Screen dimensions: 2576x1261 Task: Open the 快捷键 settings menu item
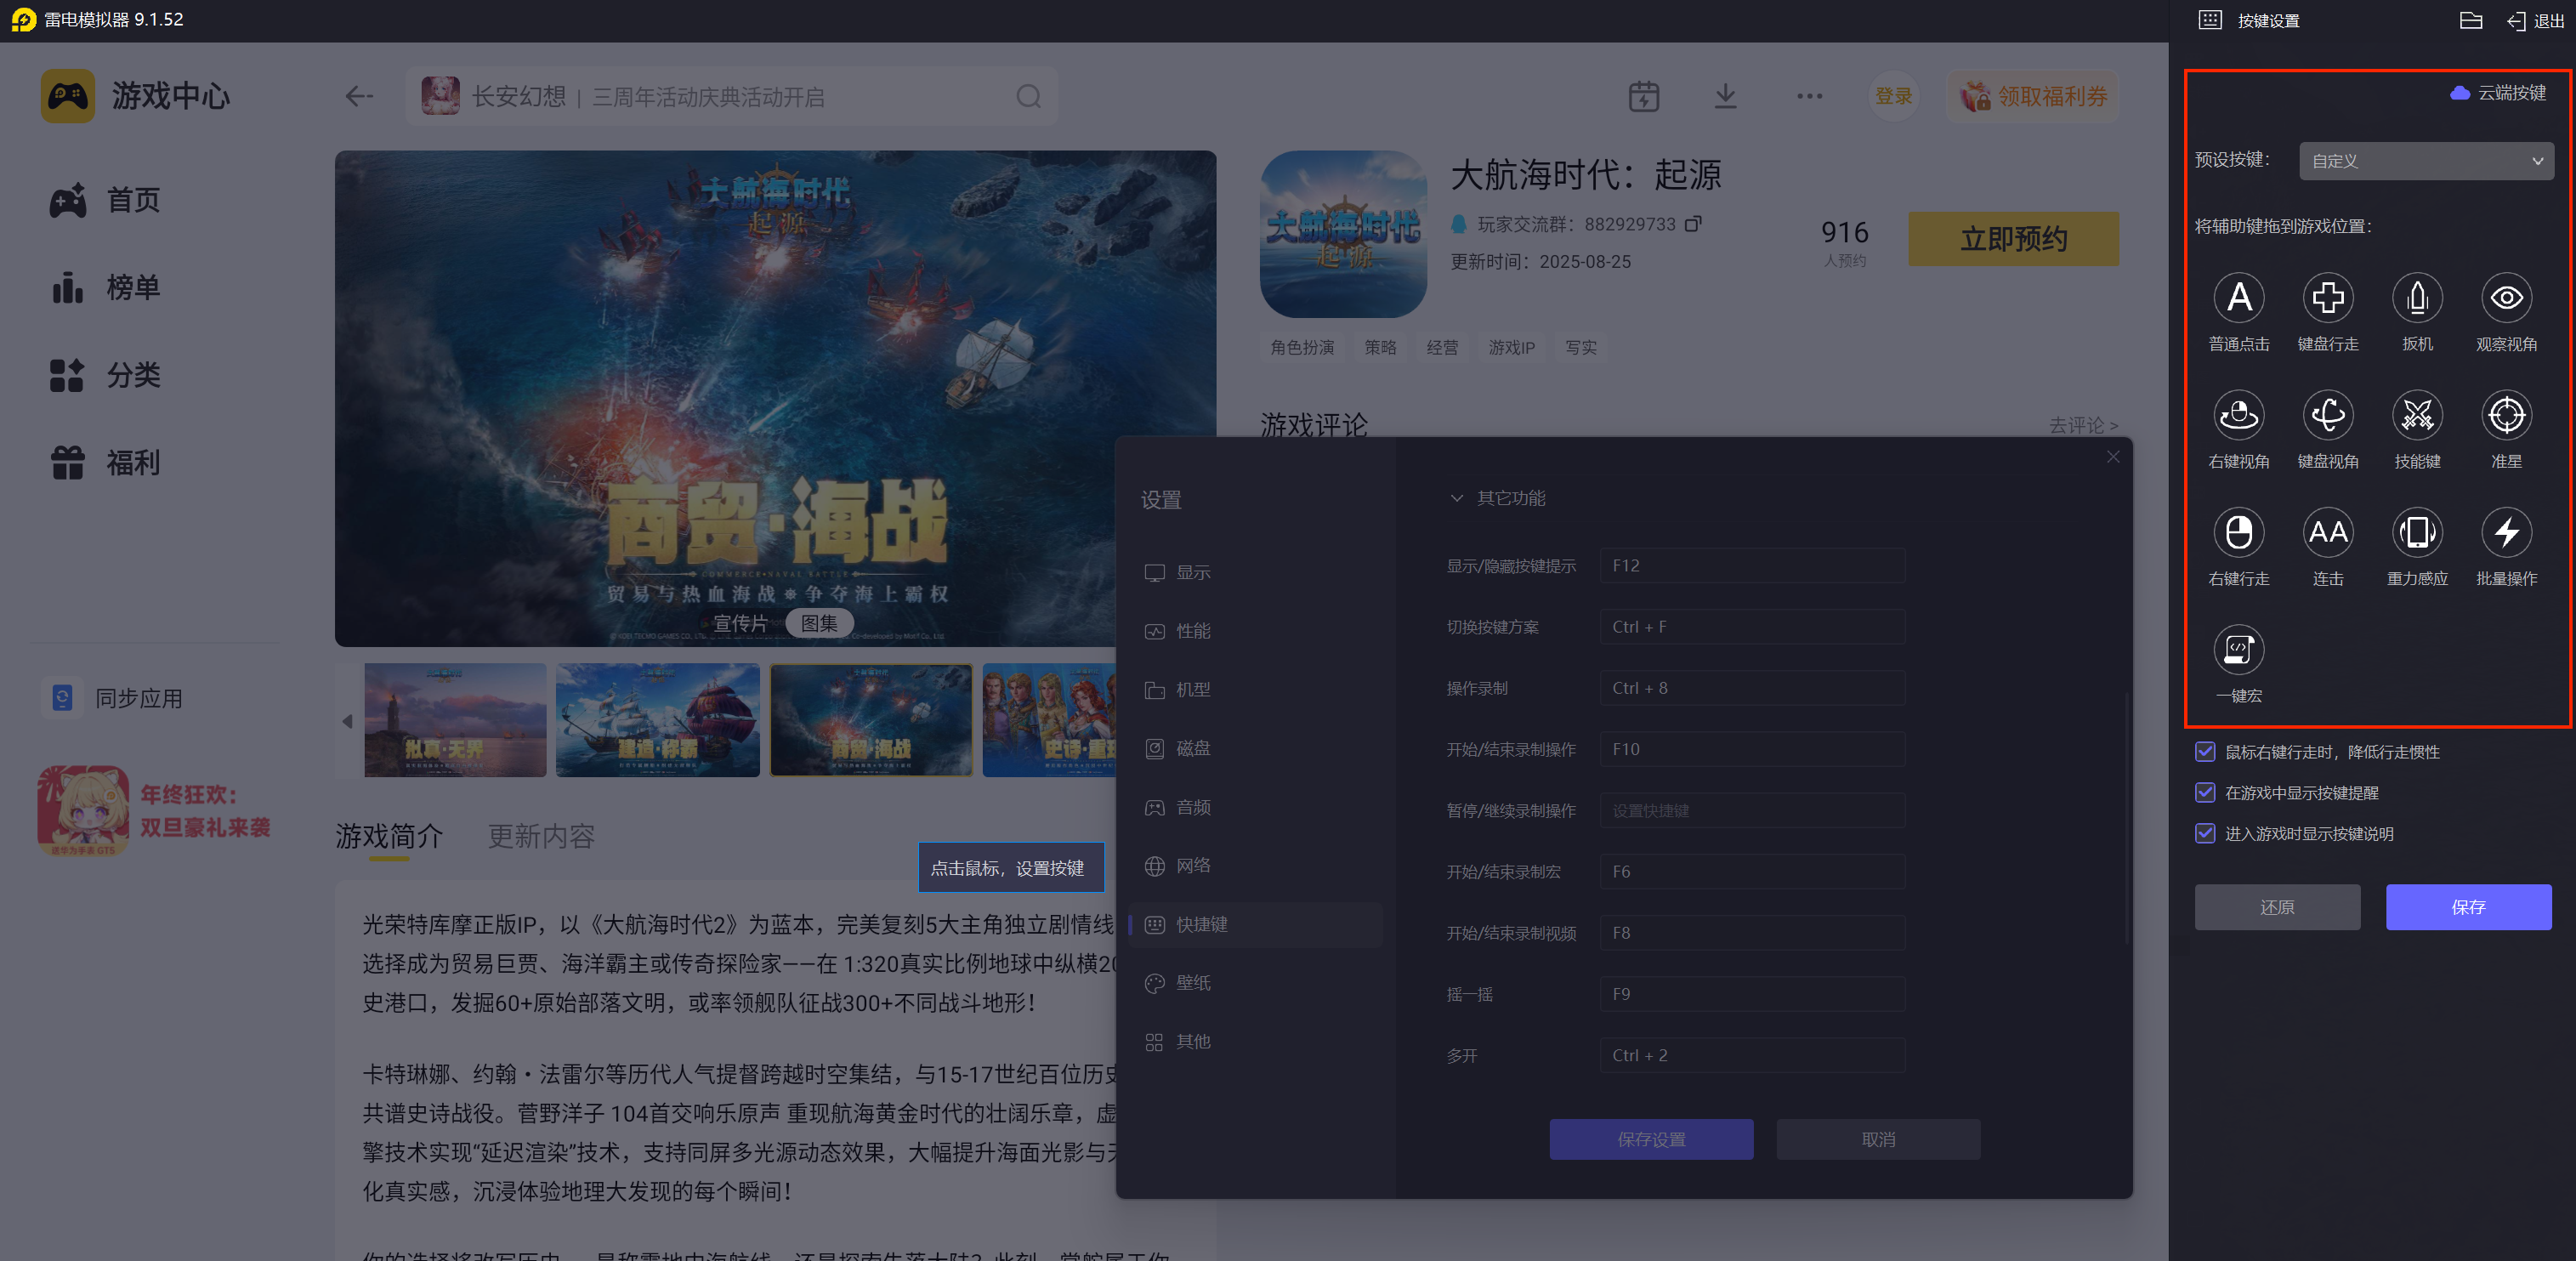pos(1201,924)
